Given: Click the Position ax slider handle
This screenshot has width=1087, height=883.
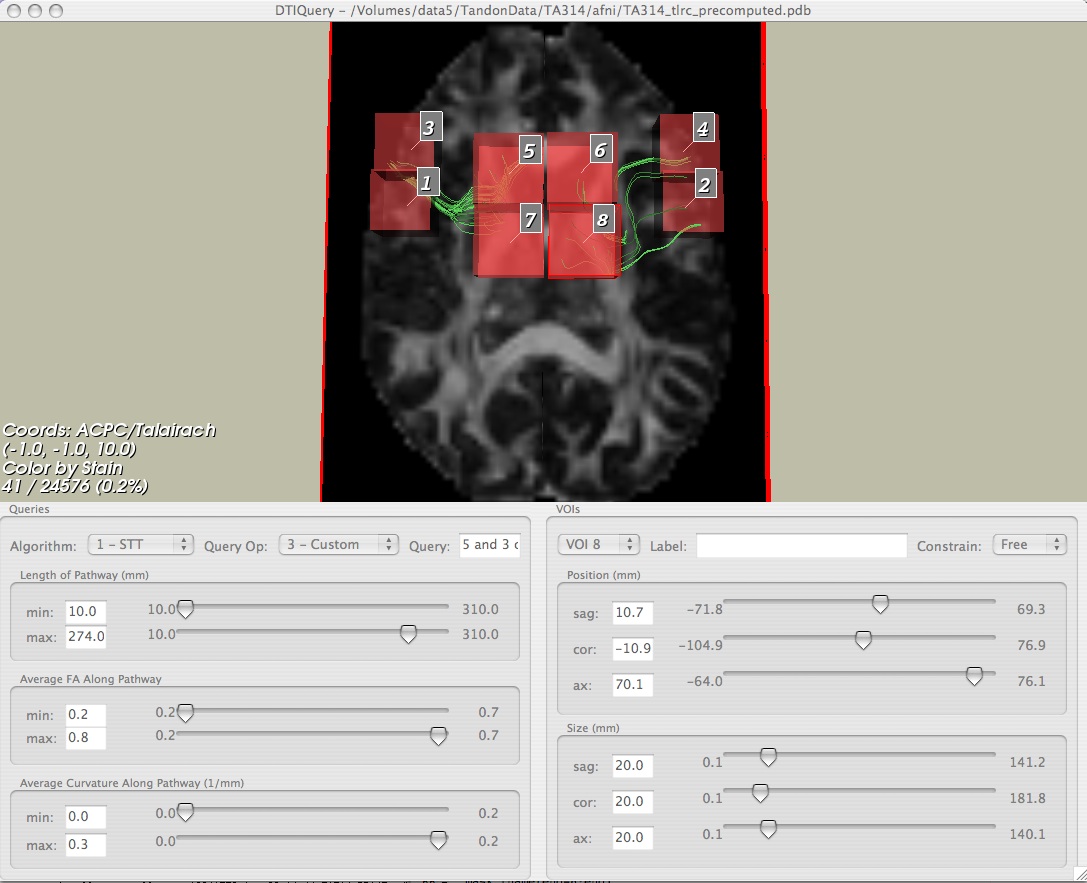Looking at the screenshot, I should (x=973, y=677).
